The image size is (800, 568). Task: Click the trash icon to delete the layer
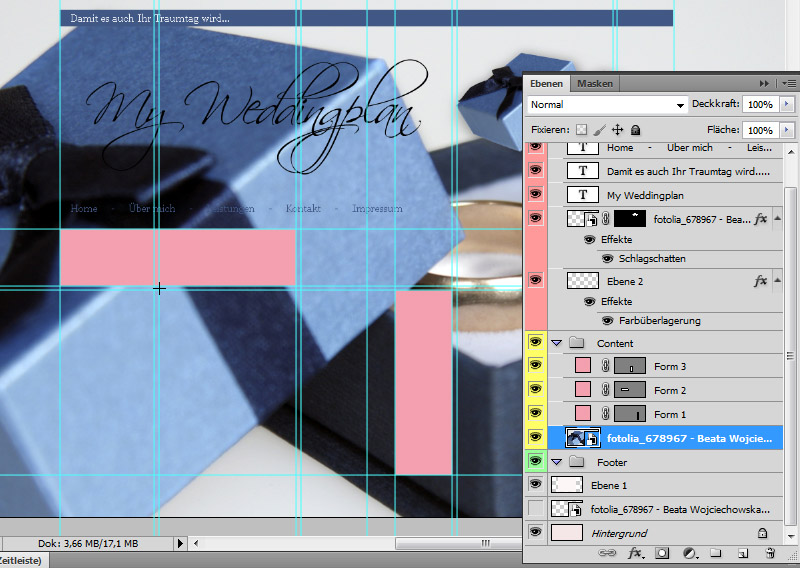pos(769,553)
